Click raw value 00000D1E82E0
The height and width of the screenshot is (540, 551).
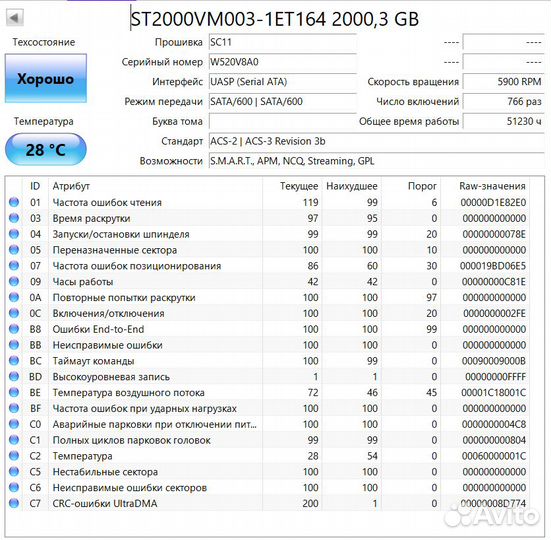point(493,203)
